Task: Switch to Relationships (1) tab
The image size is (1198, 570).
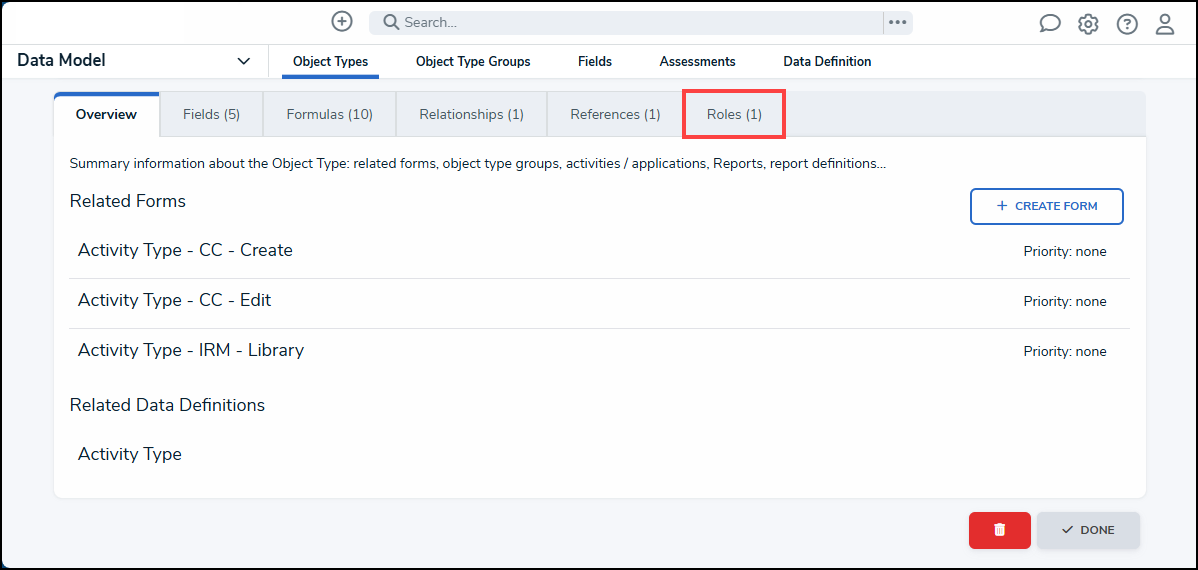Action: click(471, 115)
